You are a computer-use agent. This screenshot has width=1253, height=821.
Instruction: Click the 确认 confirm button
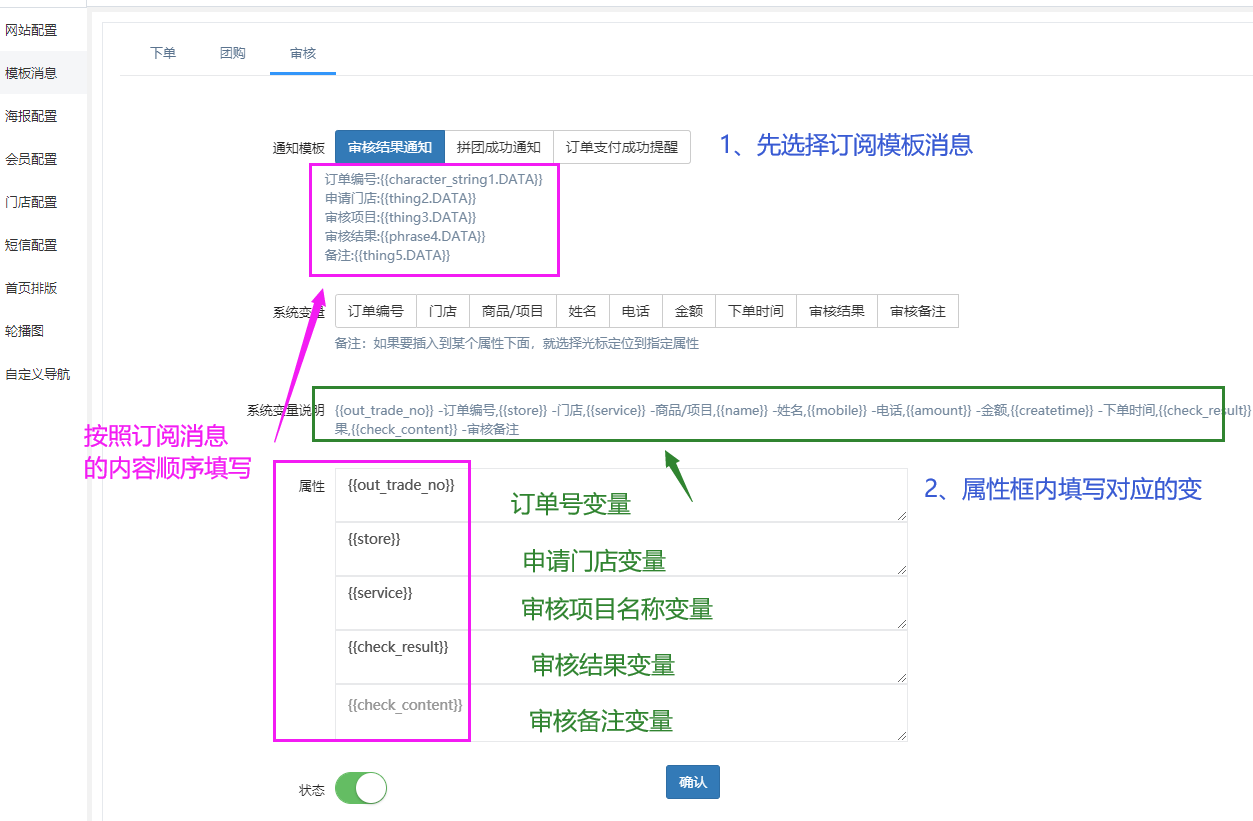click(692, 782)
